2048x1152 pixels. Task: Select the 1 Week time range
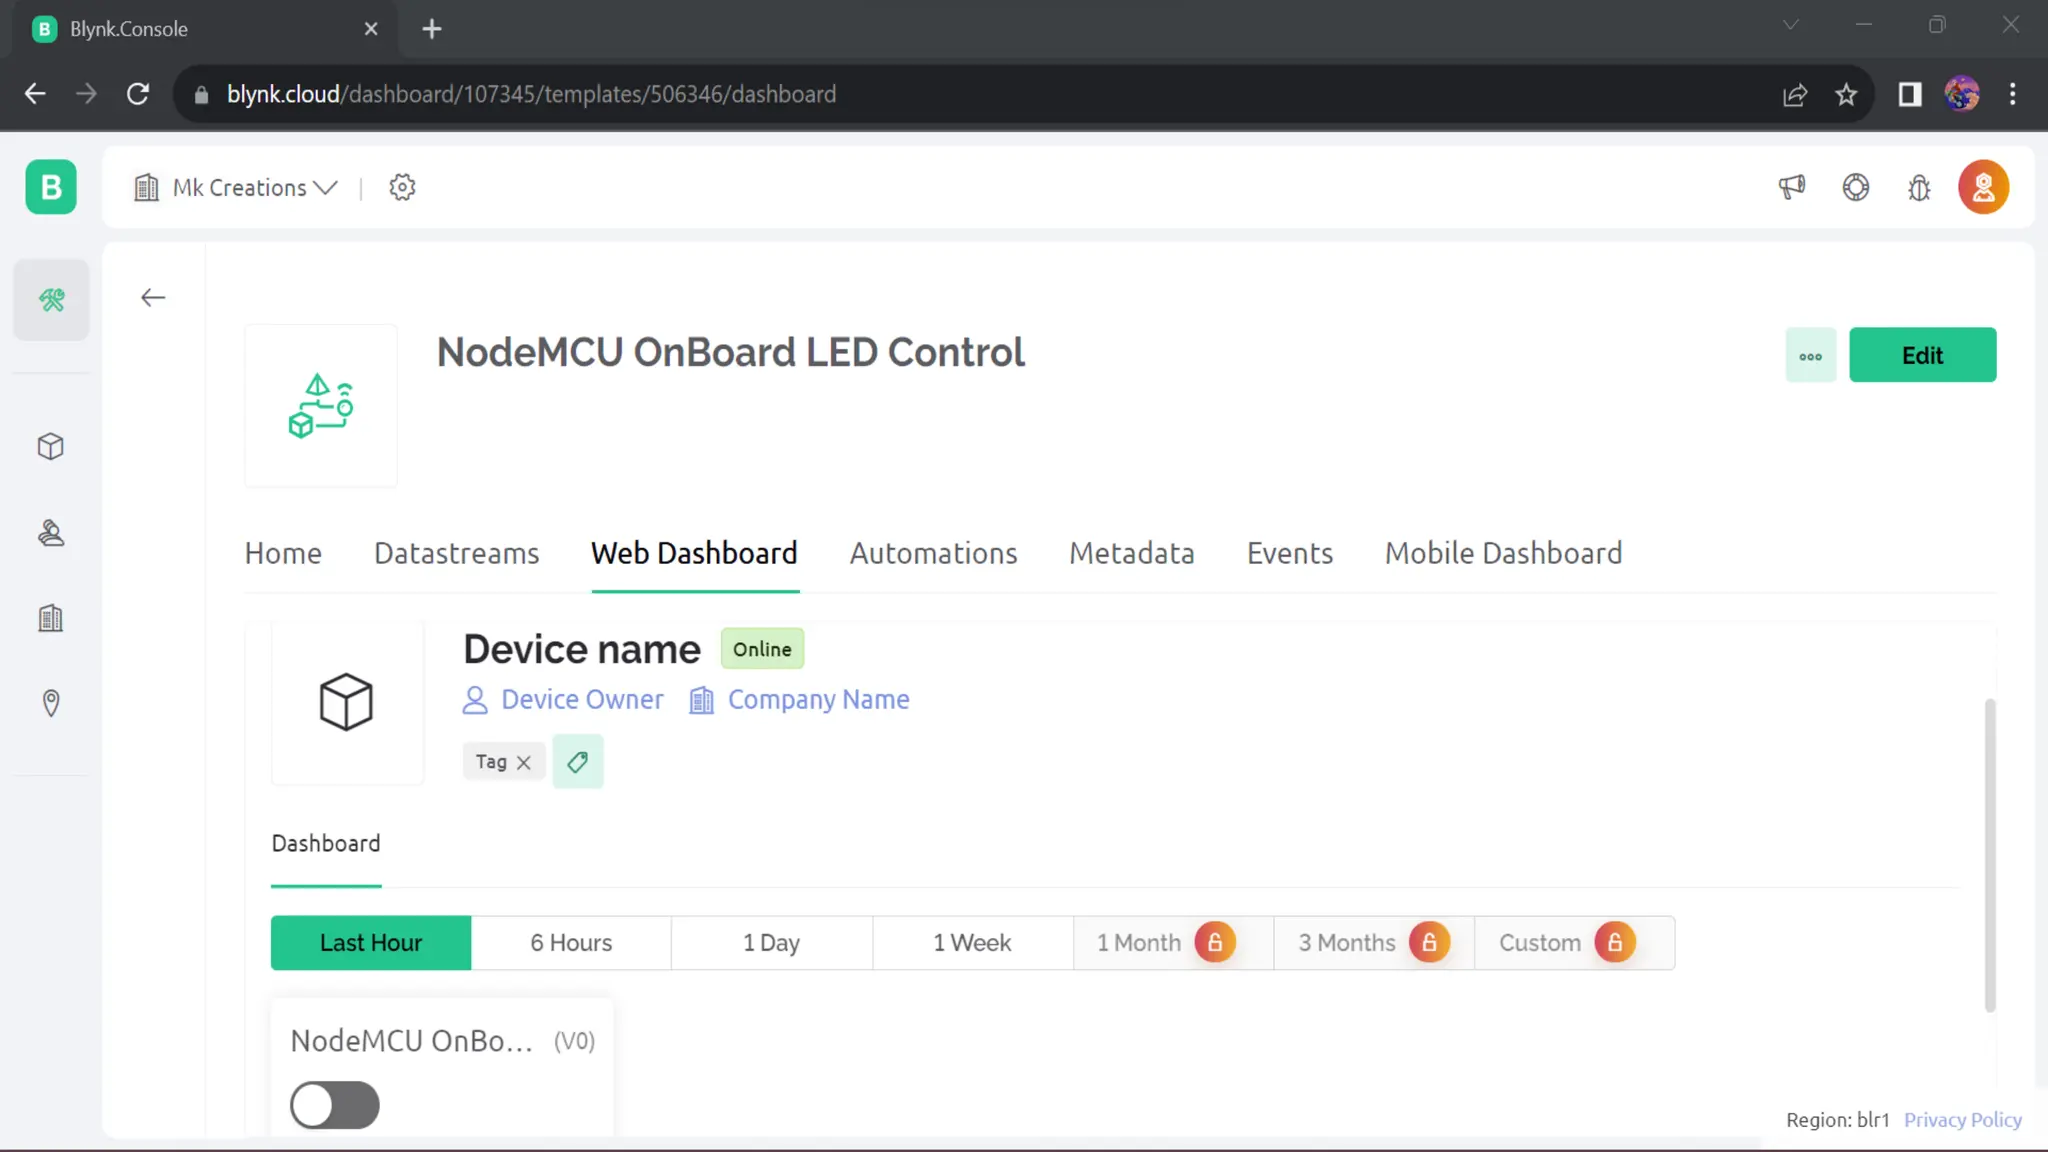[x=972, y=943]
